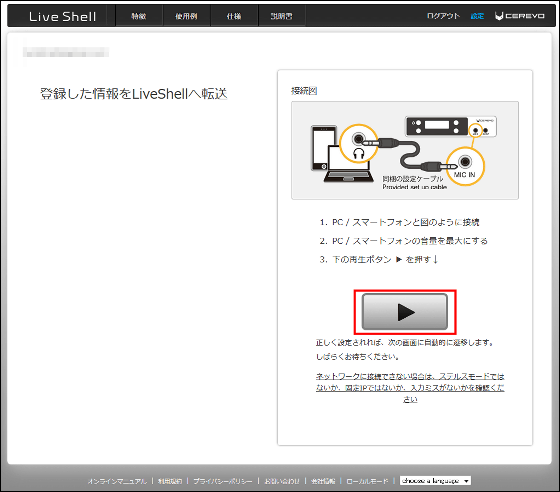560x492 pixels.
Task: Open the プライバシーポリシー footer link
Action: pyautogui.click(x=223, y=481)
